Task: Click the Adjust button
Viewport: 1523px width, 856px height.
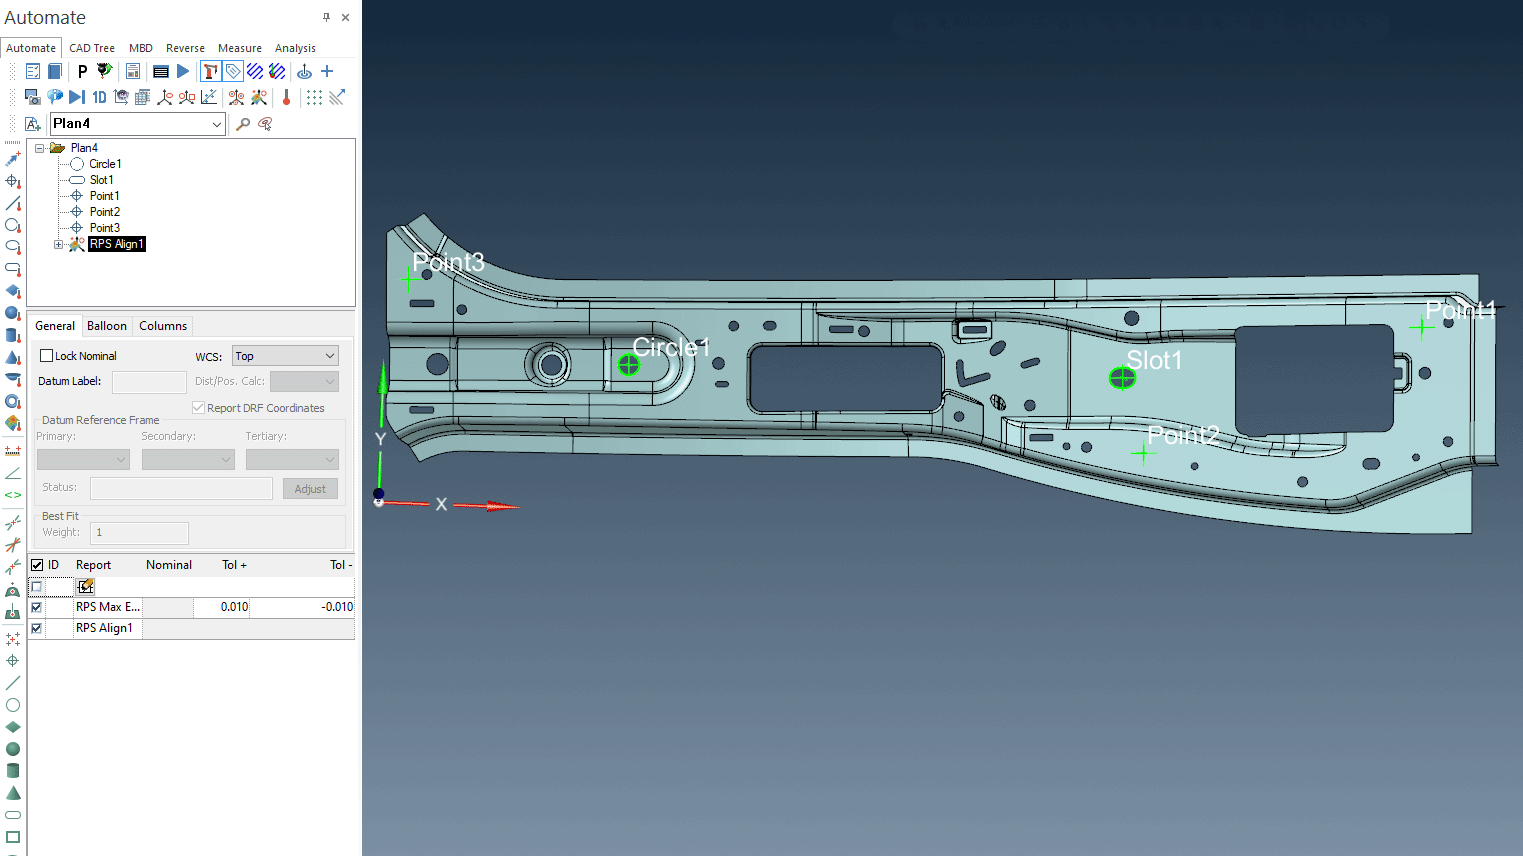Action: (x=310, y=489)
